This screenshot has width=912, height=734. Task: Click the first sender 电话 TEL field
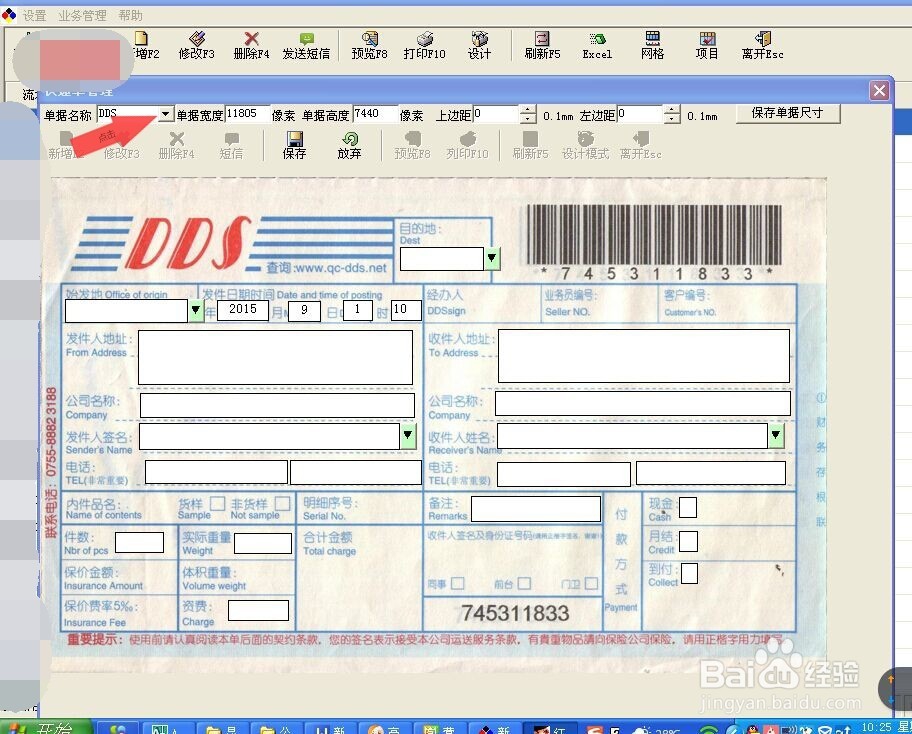[216, 472]
